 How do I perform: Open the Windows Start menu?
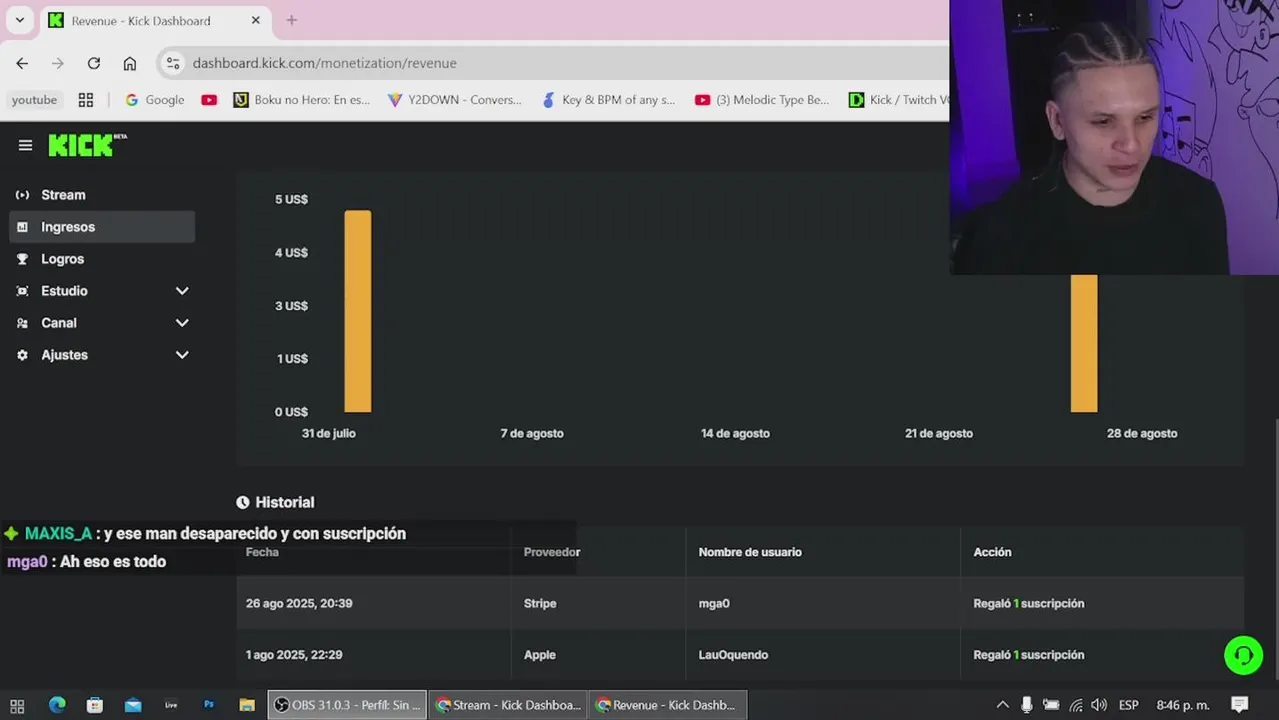[x=17, y=705]
